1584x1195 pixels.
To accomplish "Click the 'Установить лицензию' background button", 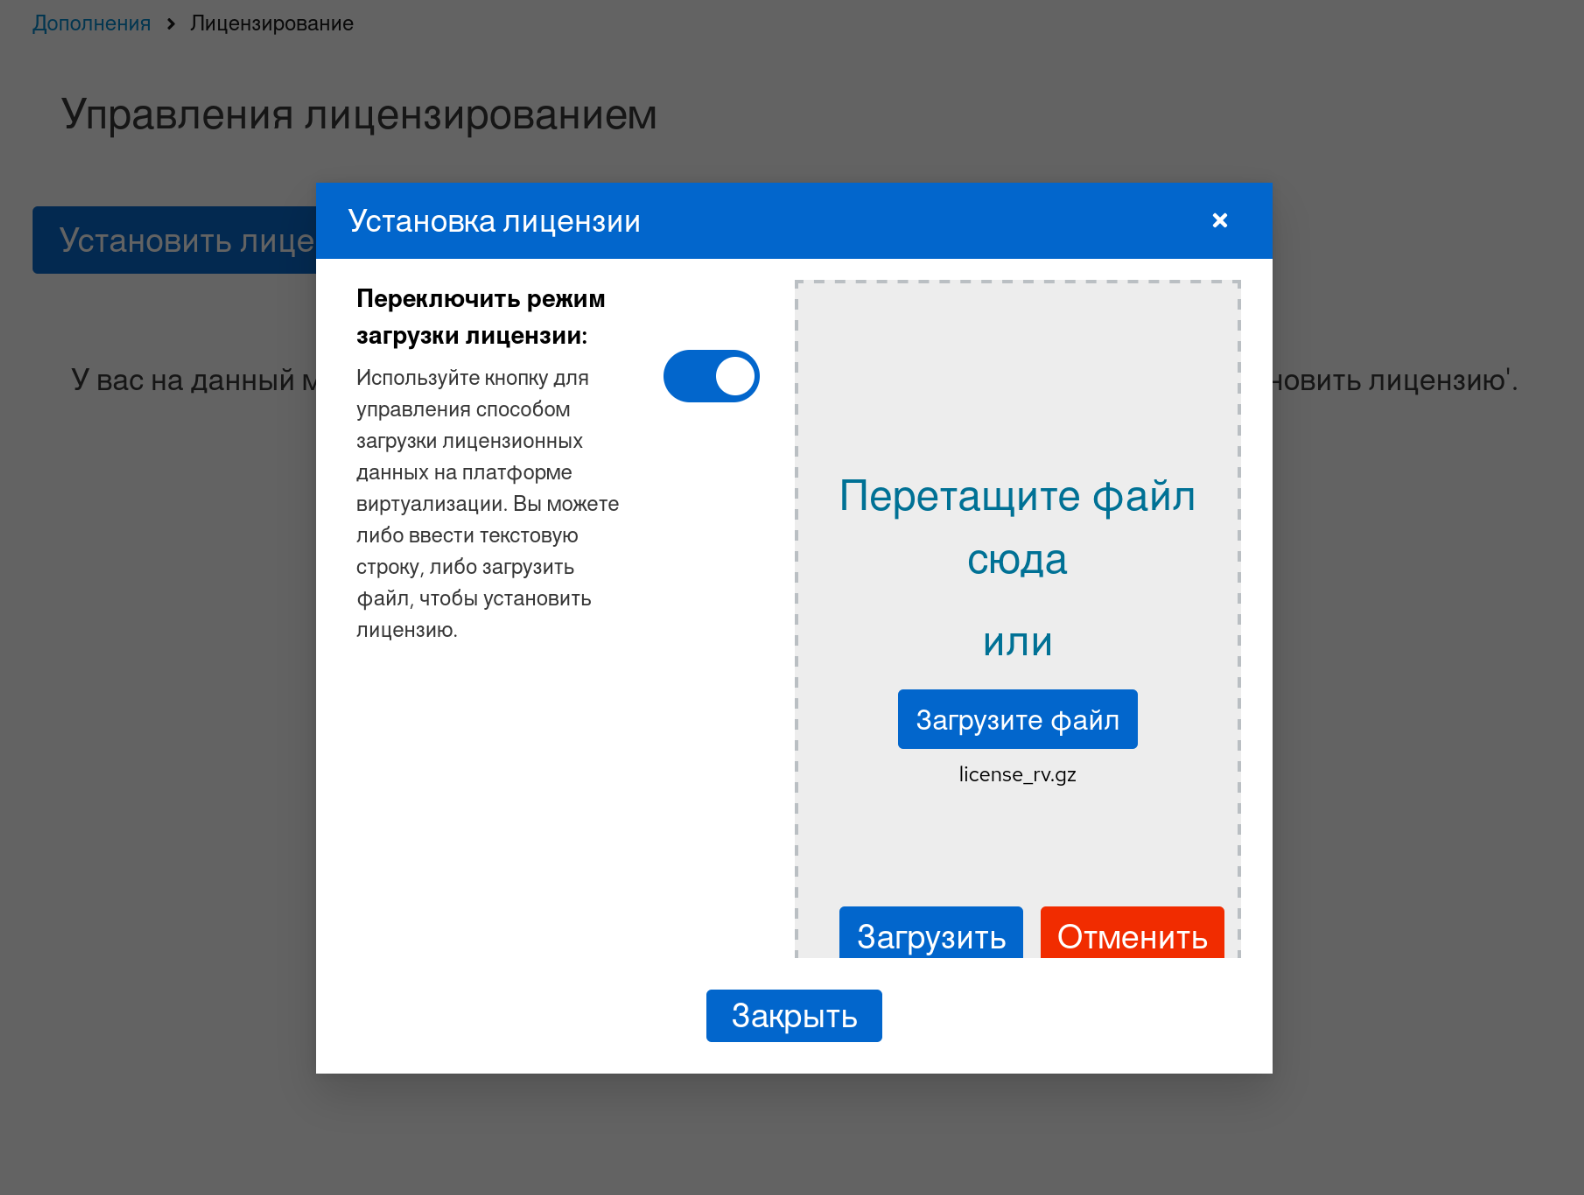I will pos(175,240).
